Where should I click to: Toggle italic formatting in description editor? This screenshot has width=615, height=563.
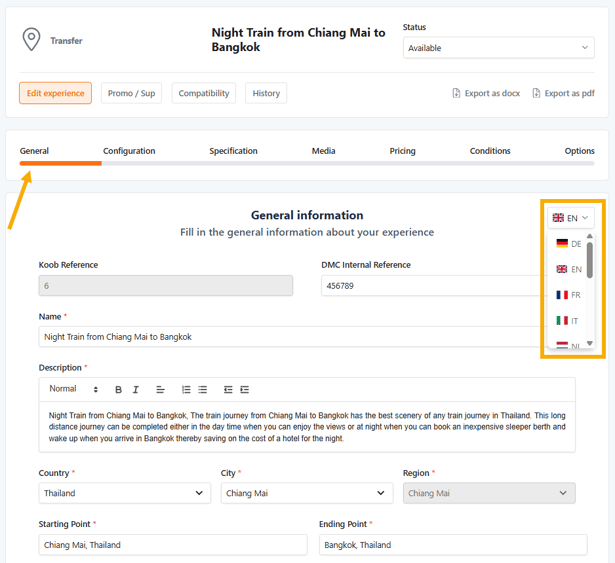coord(136,390)
